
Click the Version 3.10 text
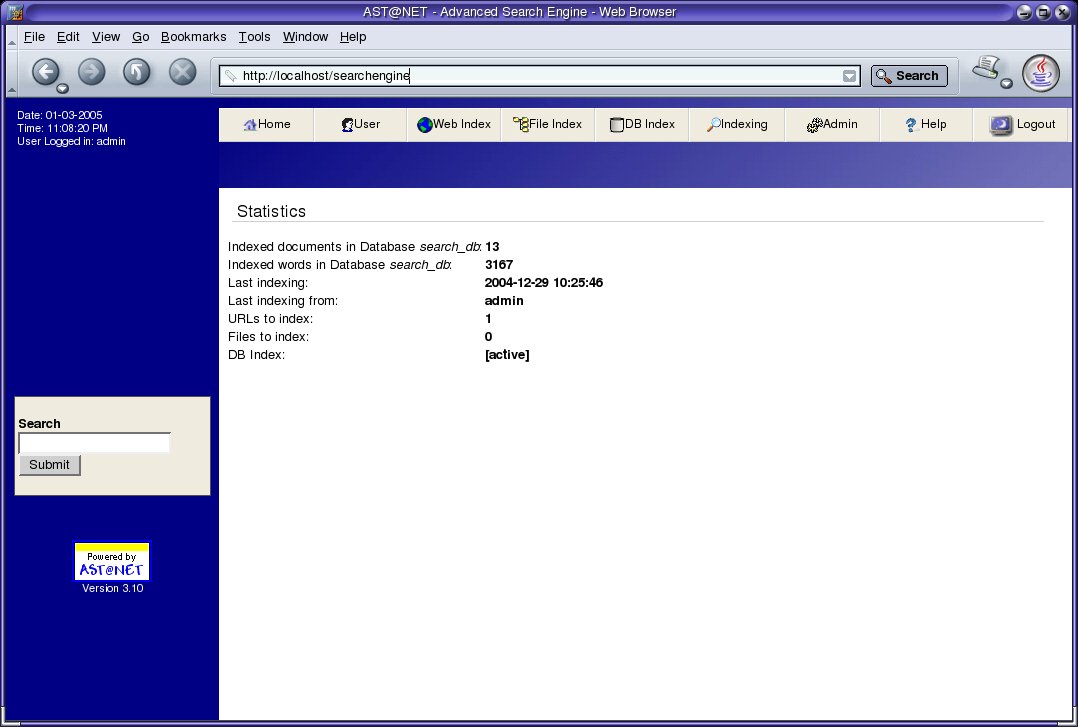[113, 589]
